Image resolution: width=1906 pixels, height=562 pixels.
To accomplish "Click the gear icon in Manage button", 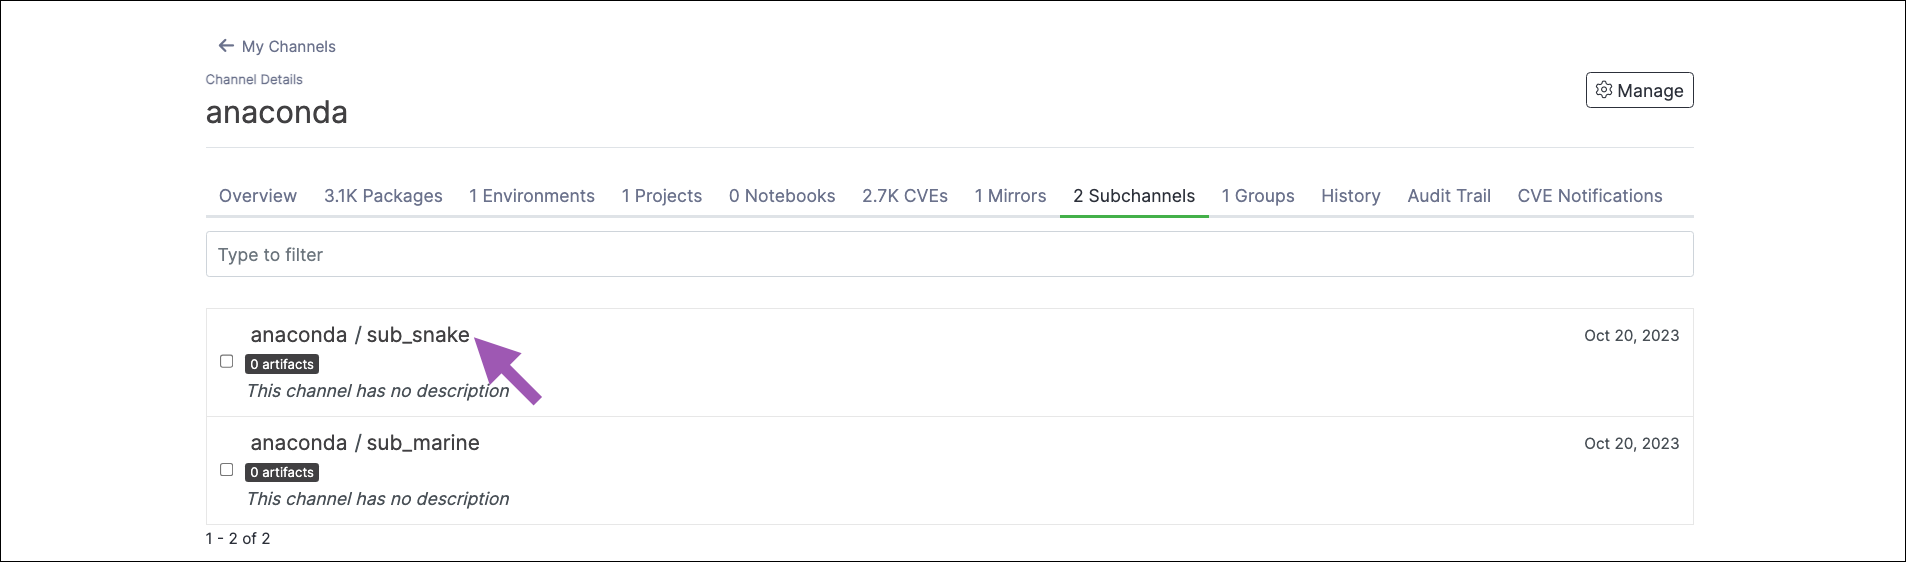I will (1604, 90).
